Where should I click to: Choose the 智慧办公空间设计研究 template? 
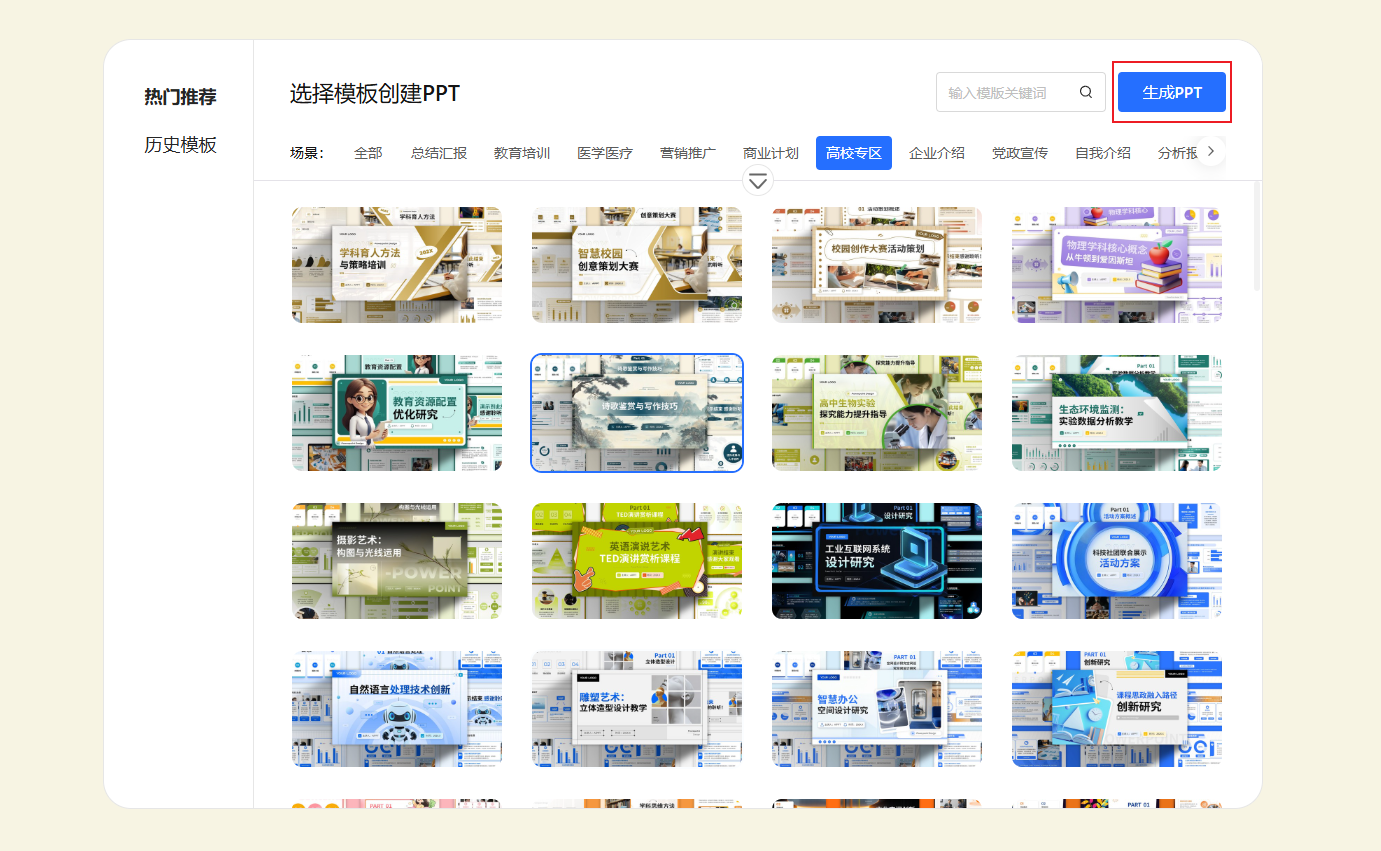(x=877, y=709)
